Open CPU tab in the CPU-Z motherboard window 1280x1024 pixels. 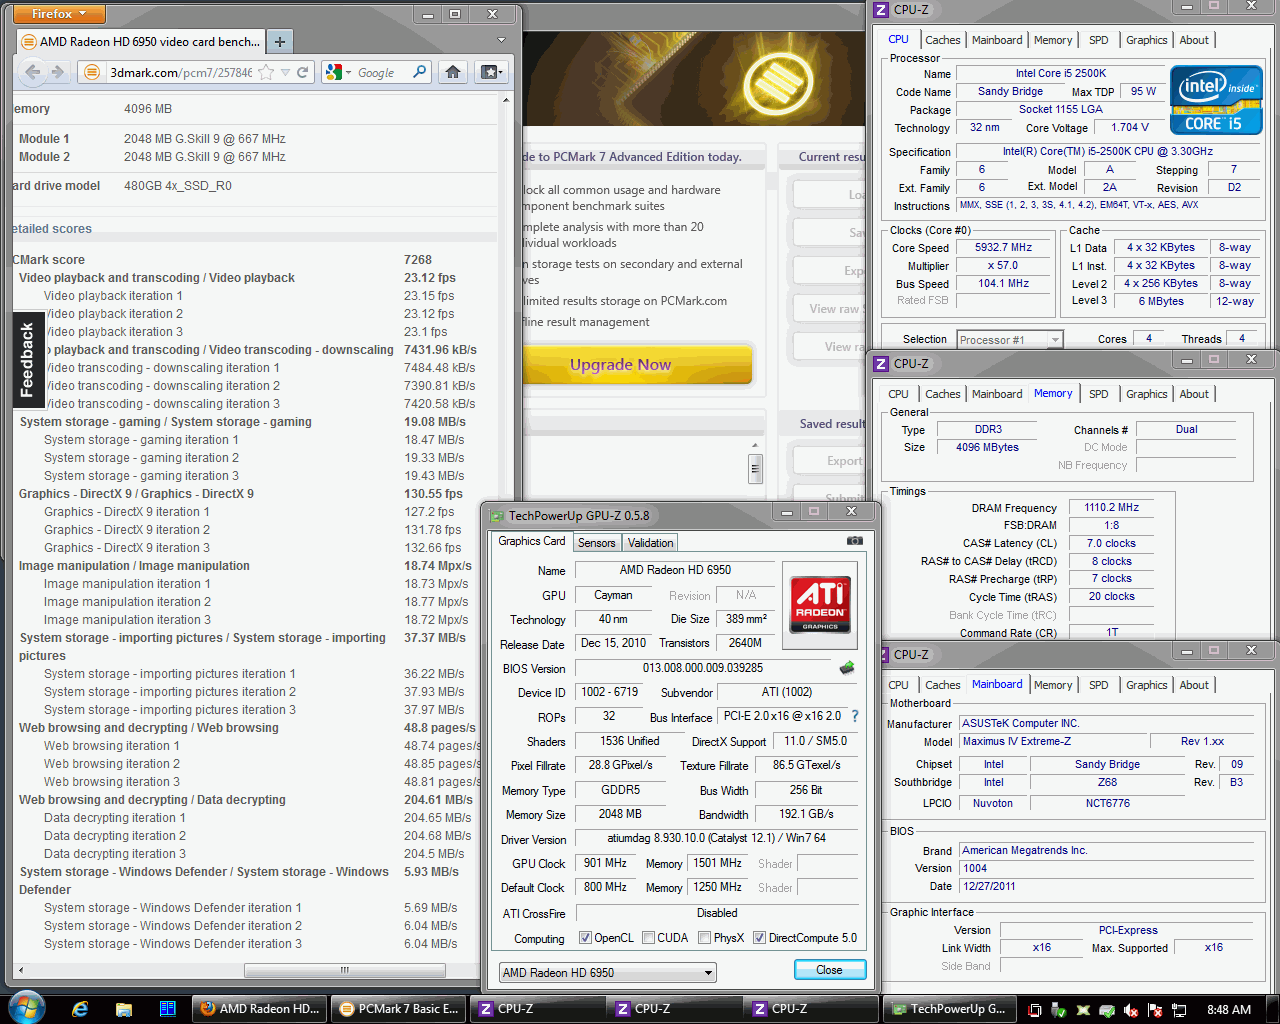click(x=898, y=685)
